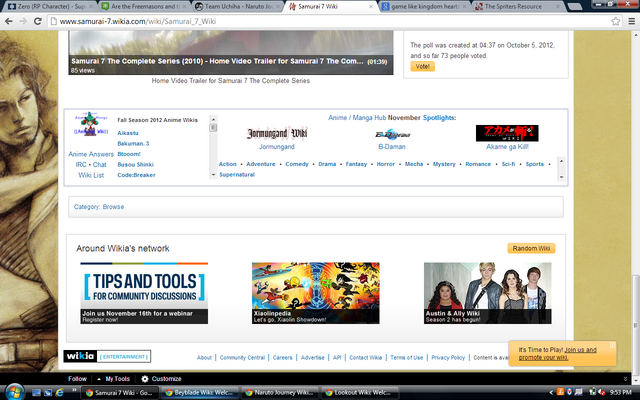This screenshot has height=400, width=640.
Task: Click the Jormungand Wiki logo
Action: coord(277,133)
